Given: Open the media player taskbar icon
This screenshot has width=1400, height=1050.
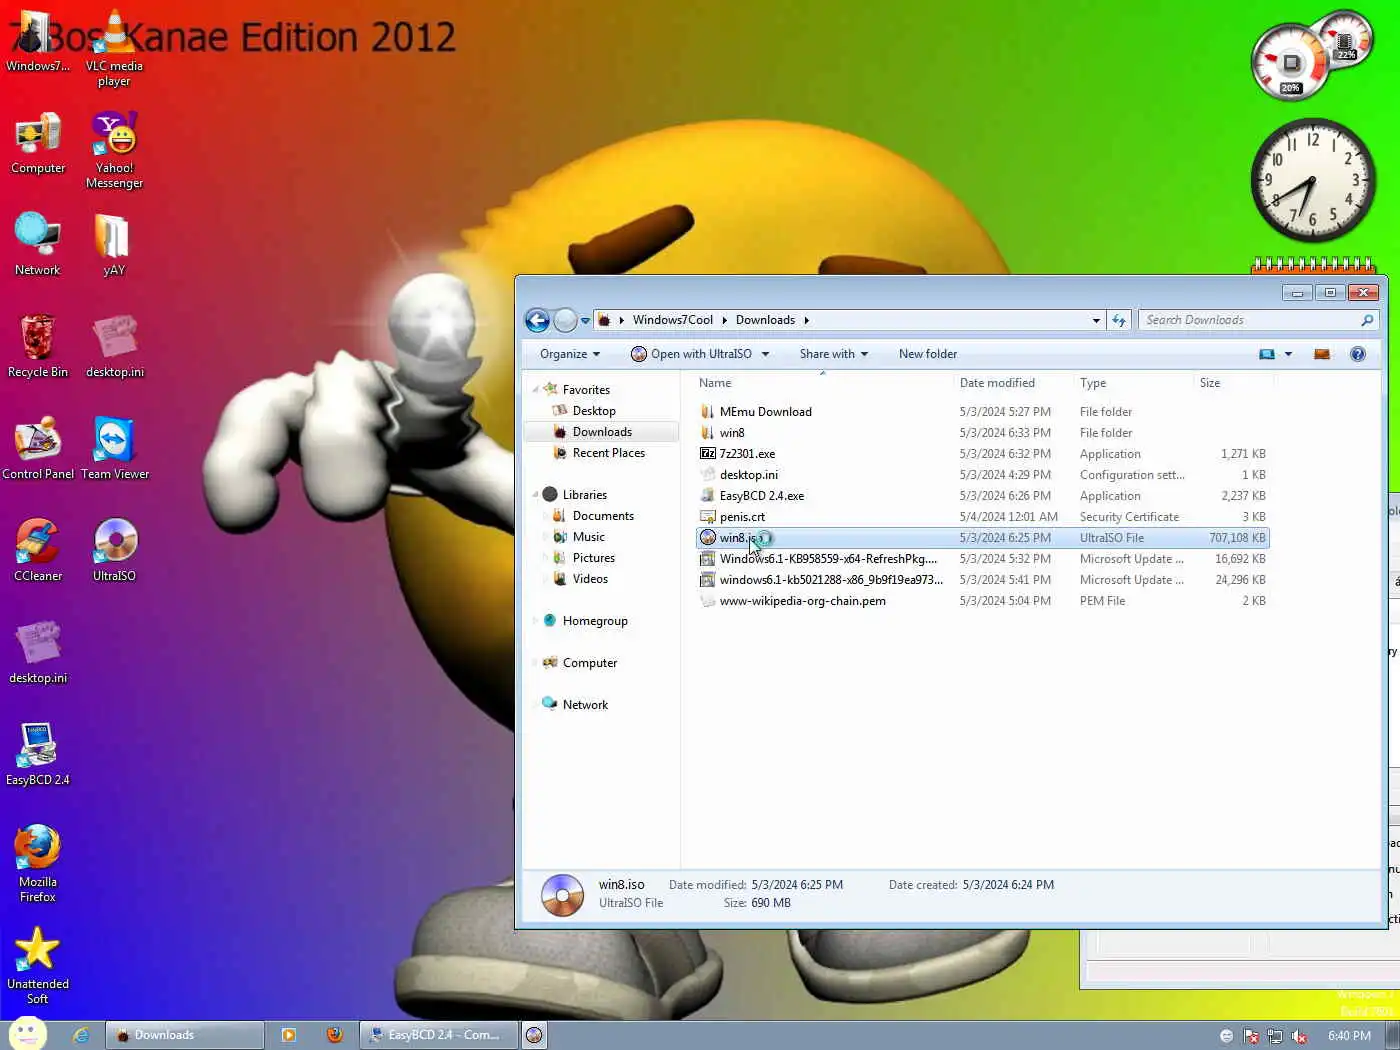Looking at the screenshot, I should click(x=288, y=1035).
